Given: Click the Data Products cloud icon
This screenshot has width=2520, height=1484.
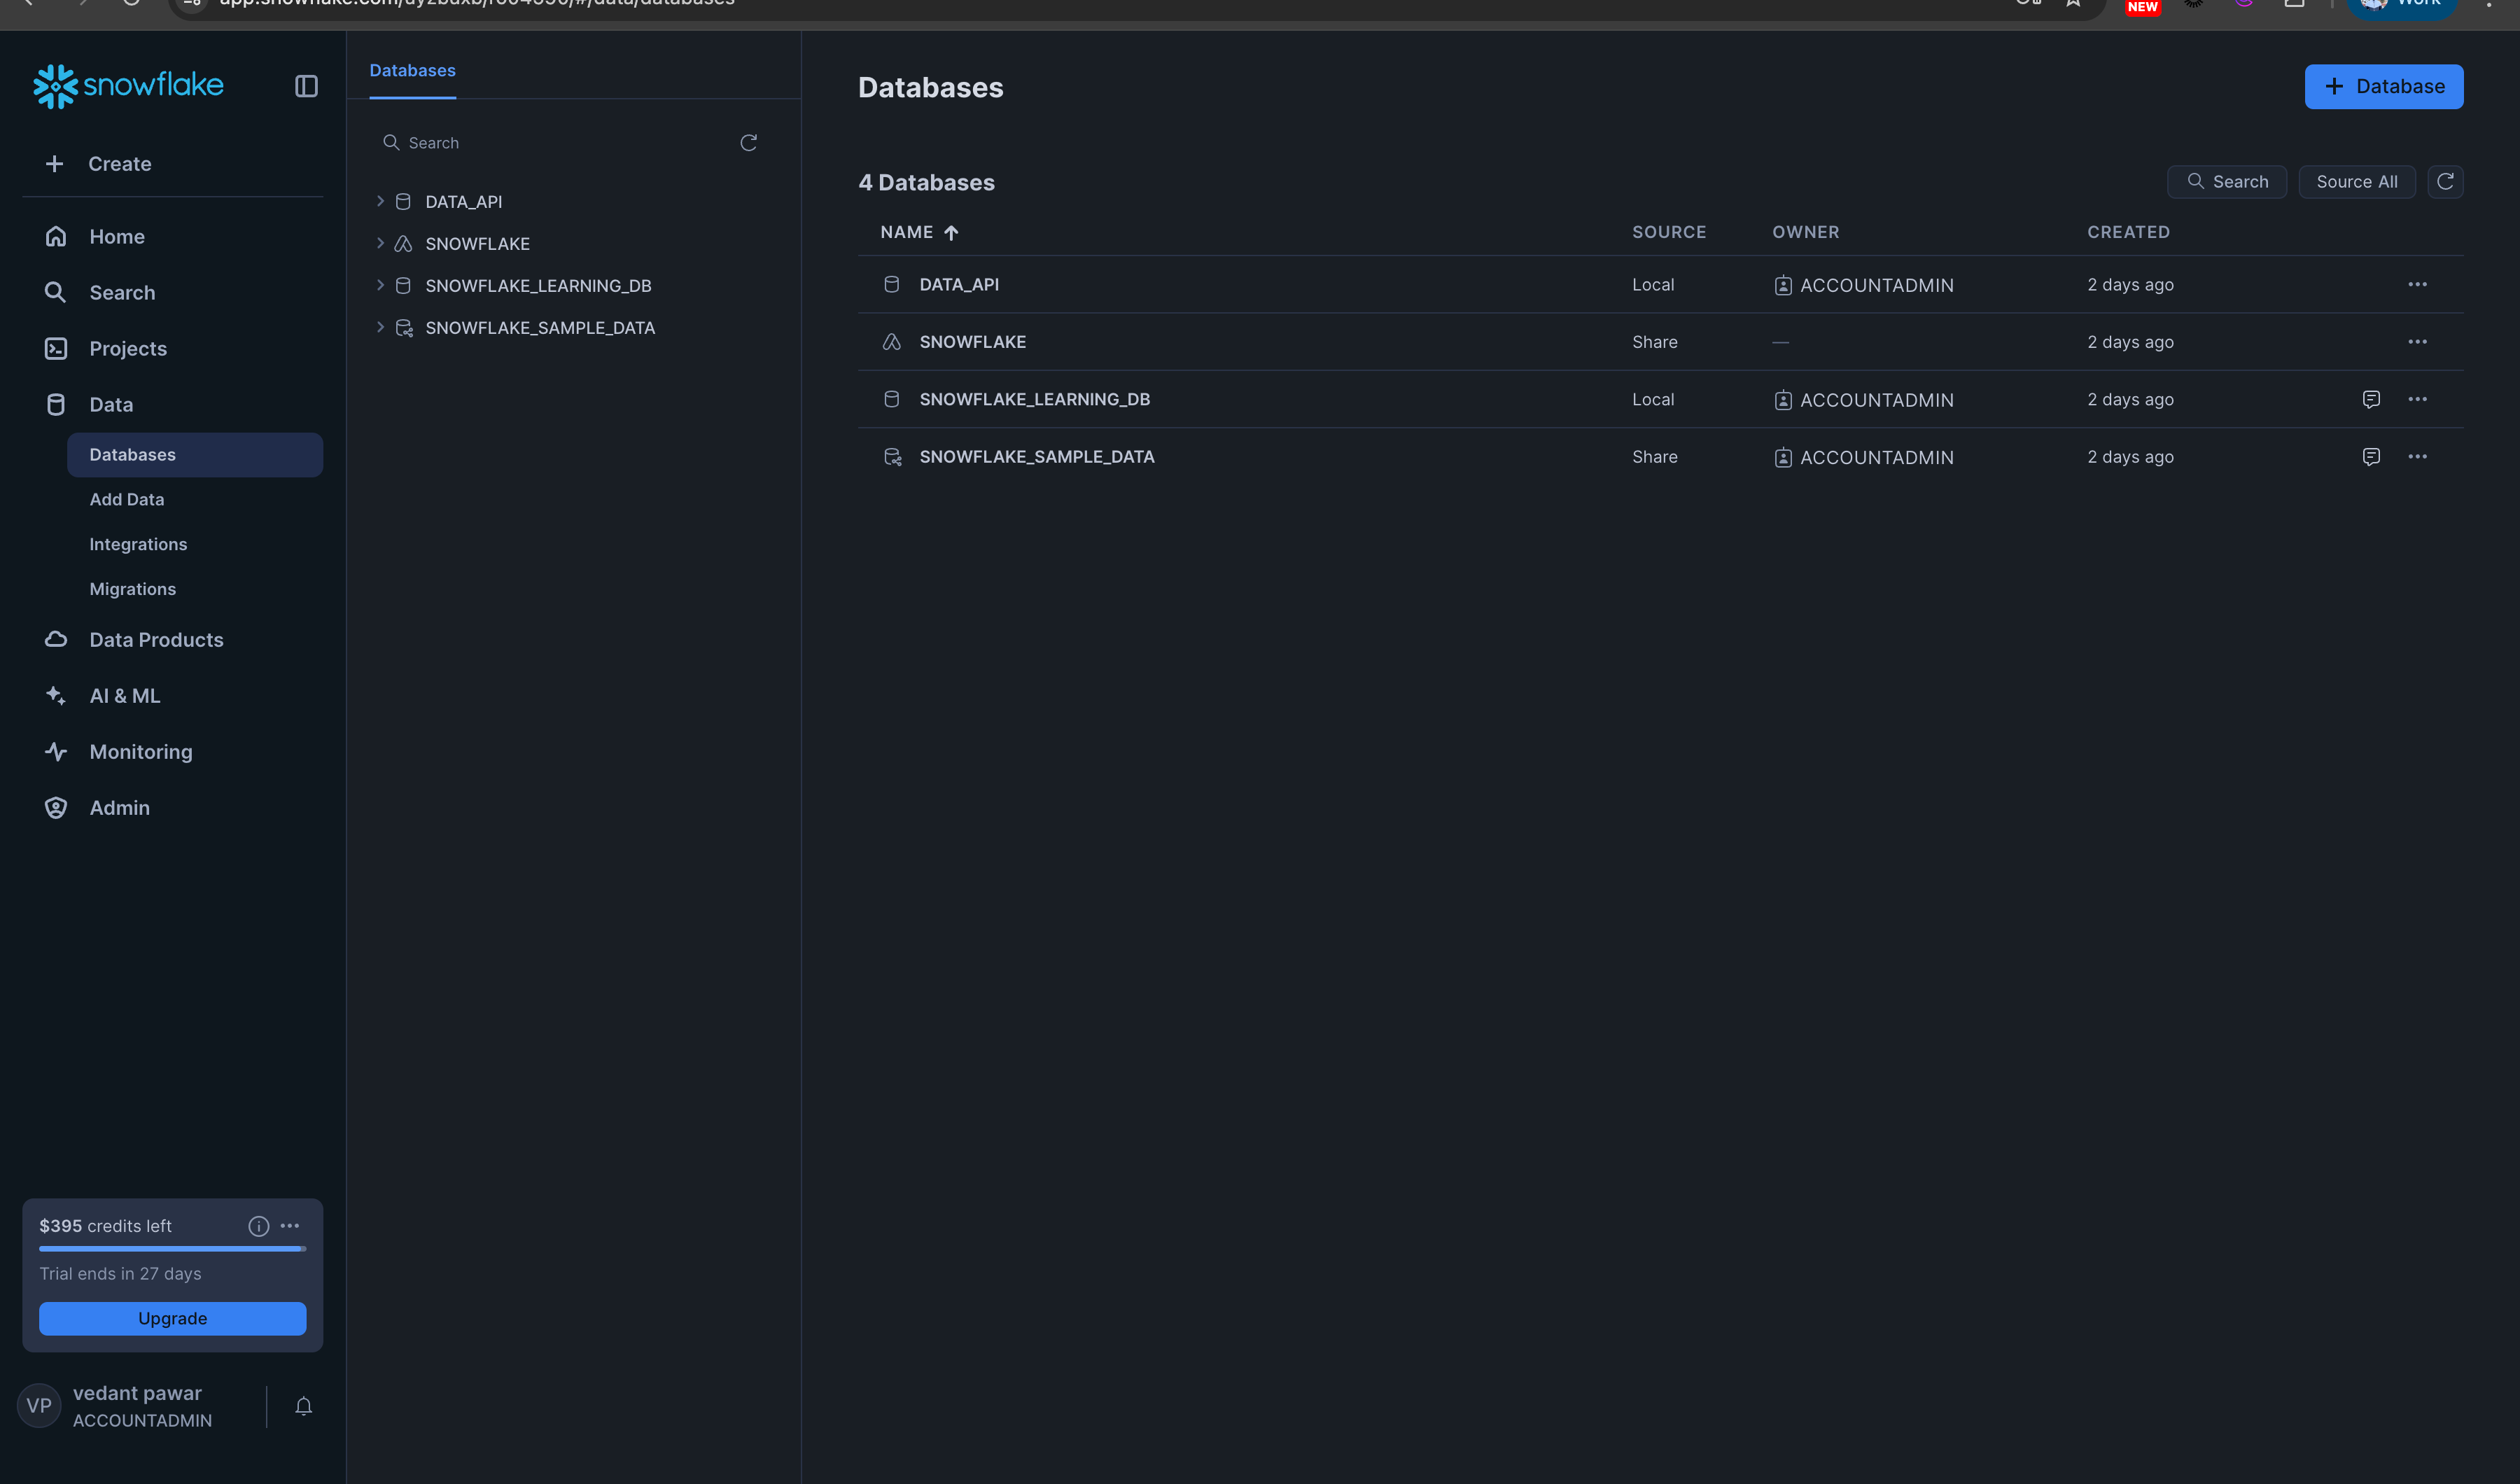Looking at the screenshot, I should 56,639.
